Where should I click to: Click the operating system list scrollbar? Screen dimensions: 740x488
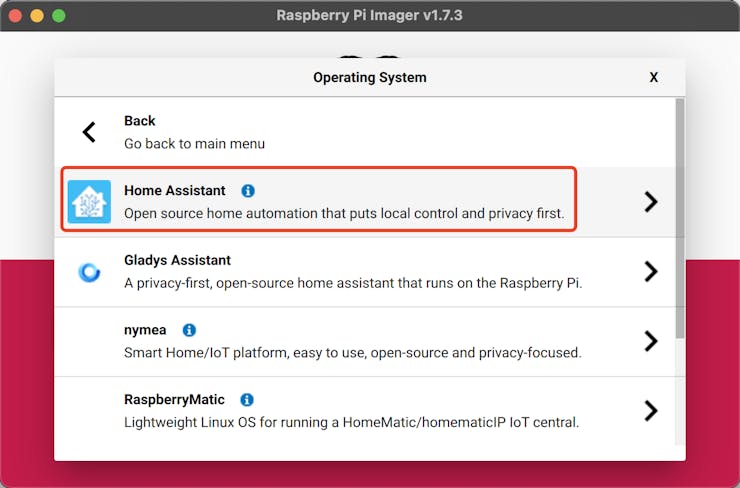680,220
